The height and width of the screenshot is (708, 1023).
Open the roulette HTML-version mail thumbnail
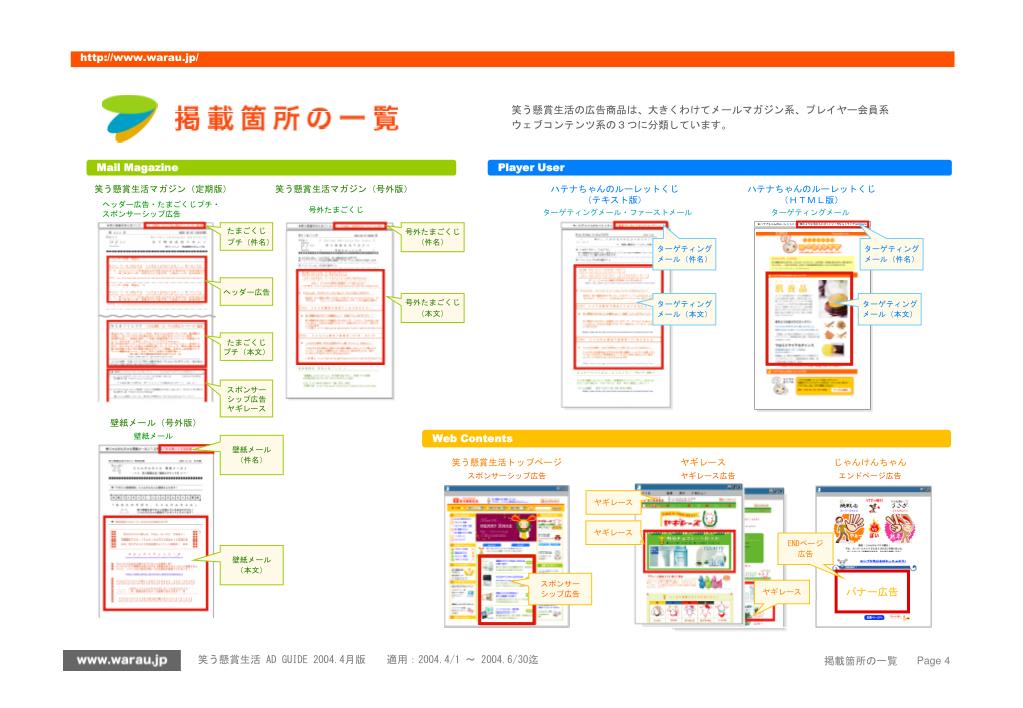pyautogui.click(x=812, y=315)
